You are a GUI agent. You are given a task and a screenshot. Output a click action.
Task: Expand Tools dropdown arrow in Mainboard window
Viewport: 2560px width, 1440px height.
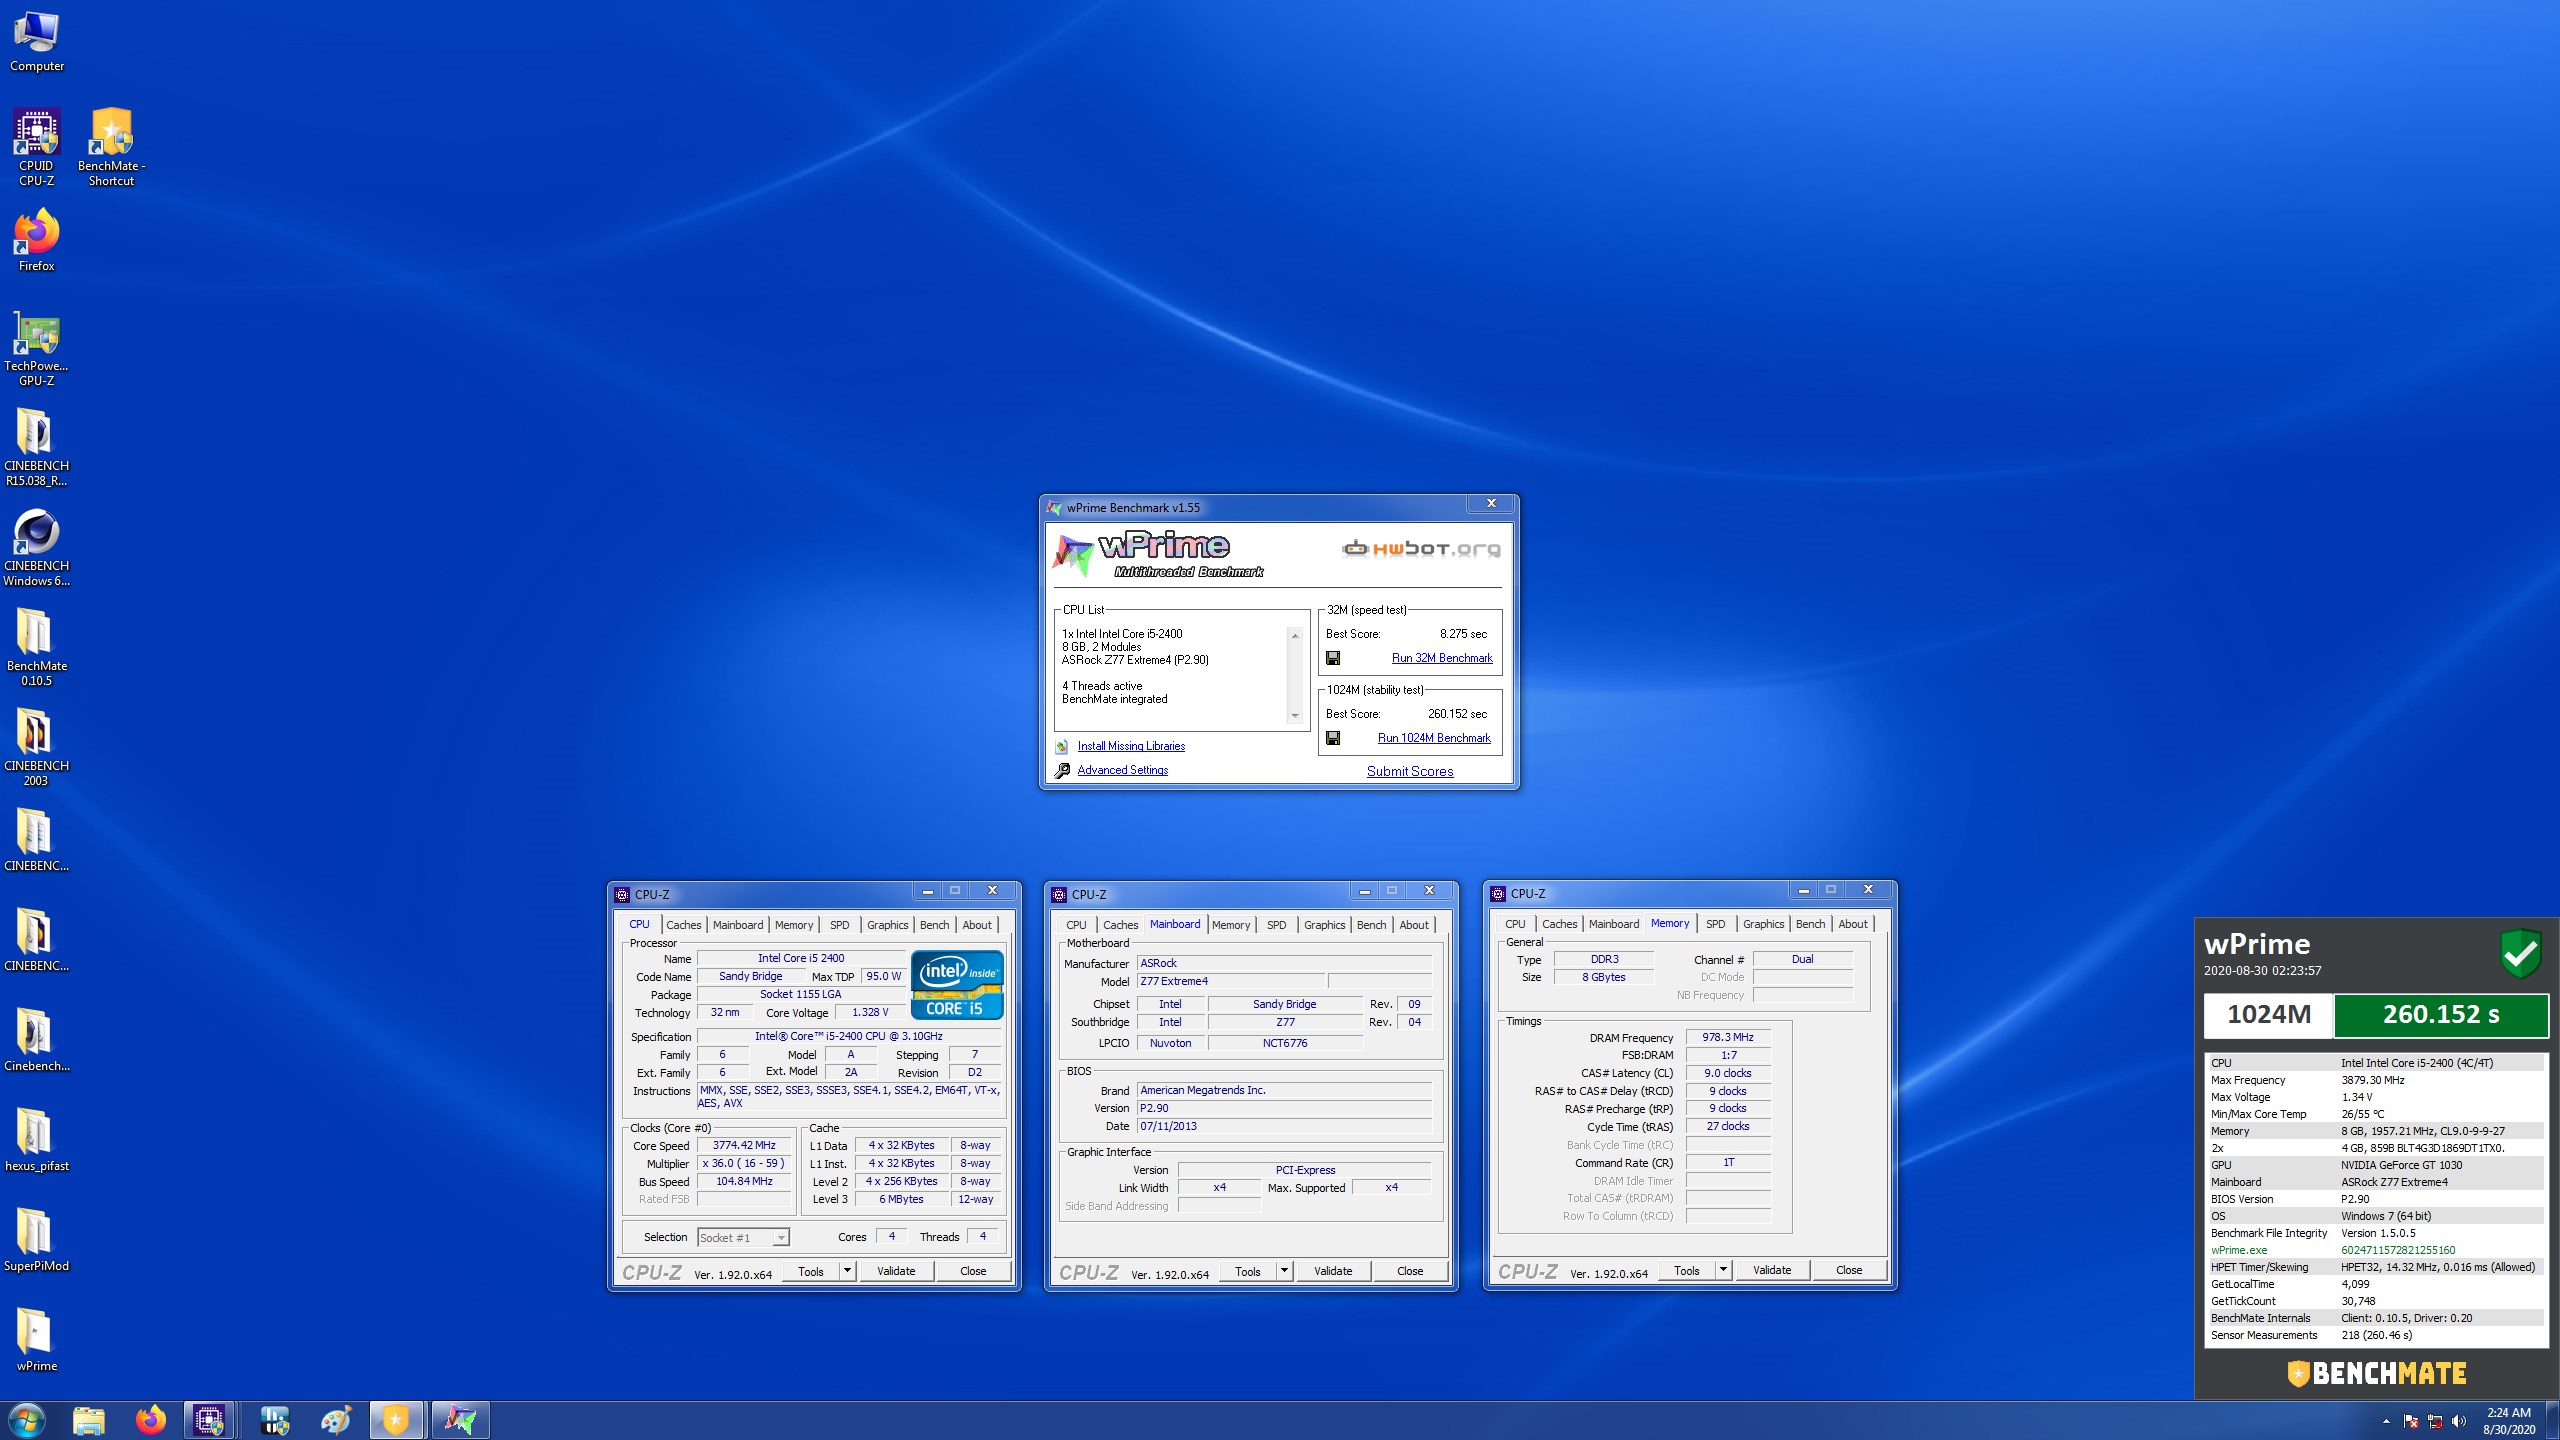(x=1284, y=1271)
